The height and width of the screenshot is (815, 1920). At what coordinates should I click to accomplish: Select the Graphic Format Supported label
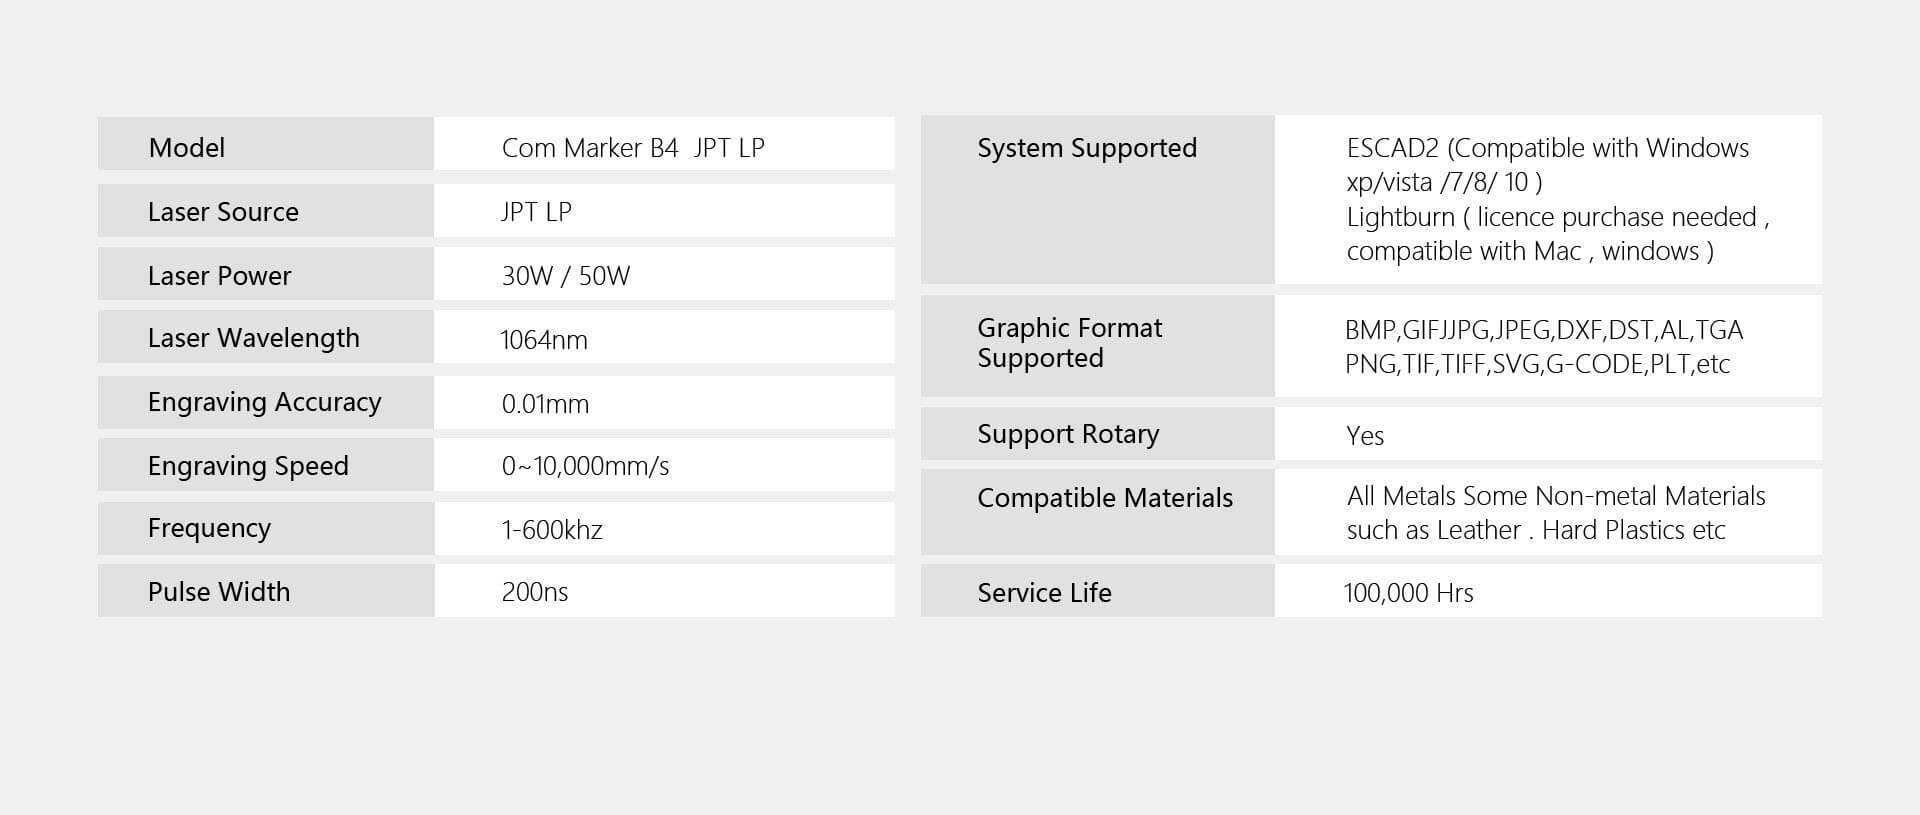click(1069, 343)
